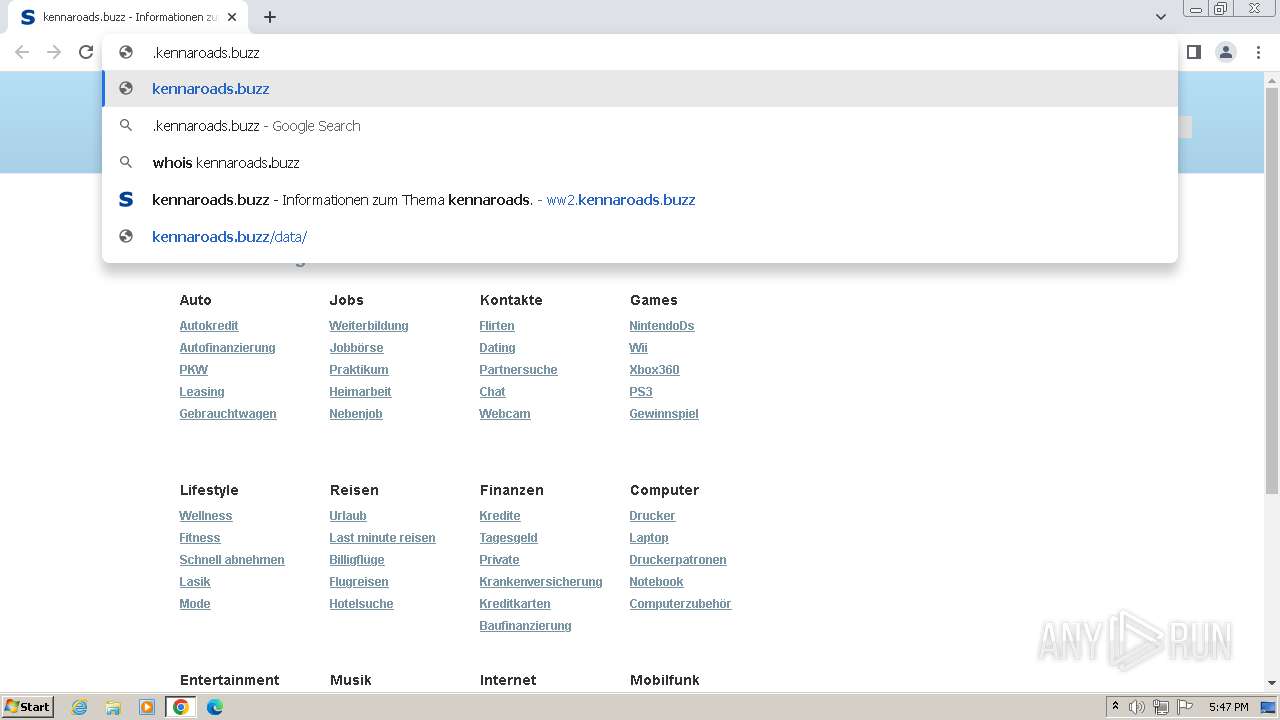This screenshot has height=720, width=1280.
Task: Select the kennaroads.buzz autocomplete suggestion
Action: (640, 88)
